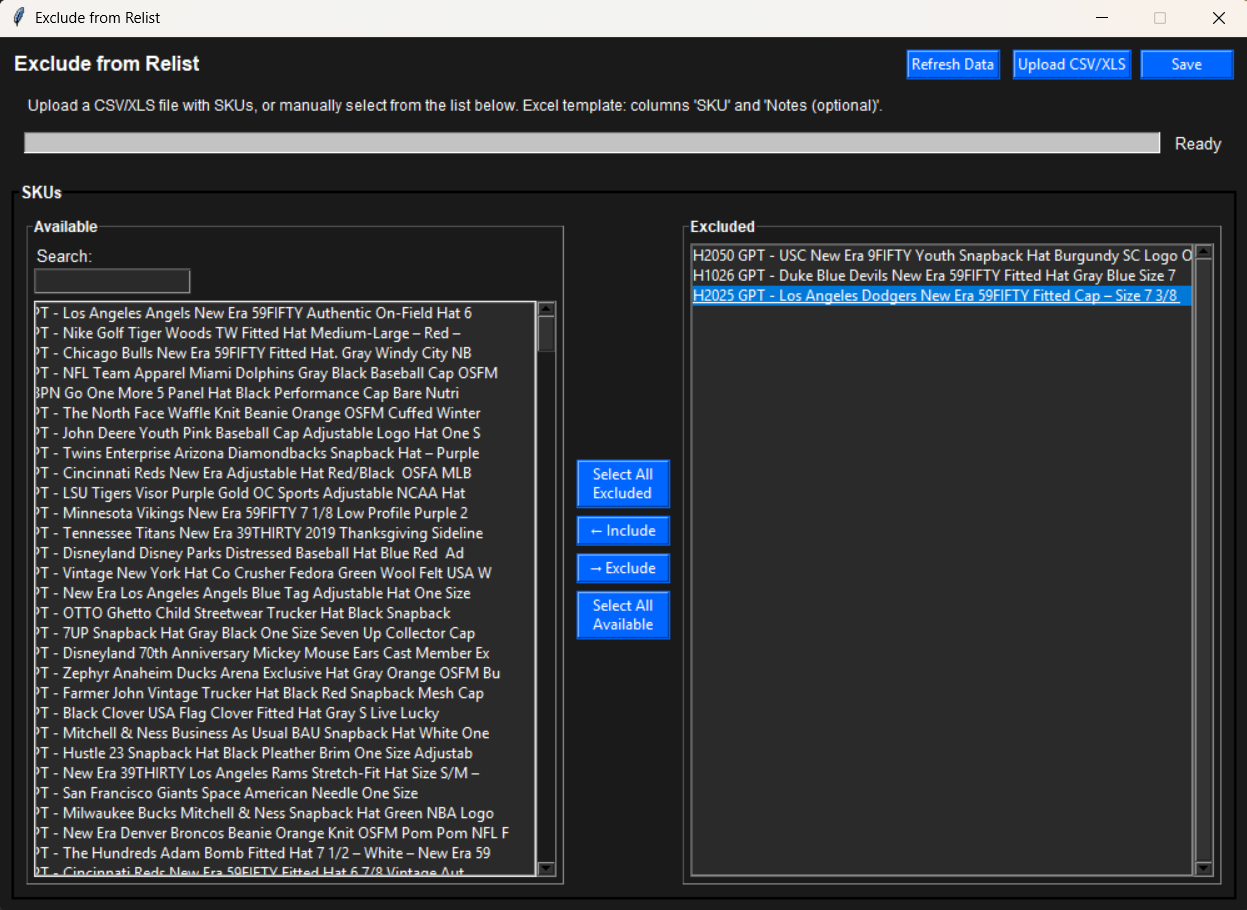This screenshot has width=1247, height=910.
Task: Save the exclusion list
Action: (x=1186, y=64)
